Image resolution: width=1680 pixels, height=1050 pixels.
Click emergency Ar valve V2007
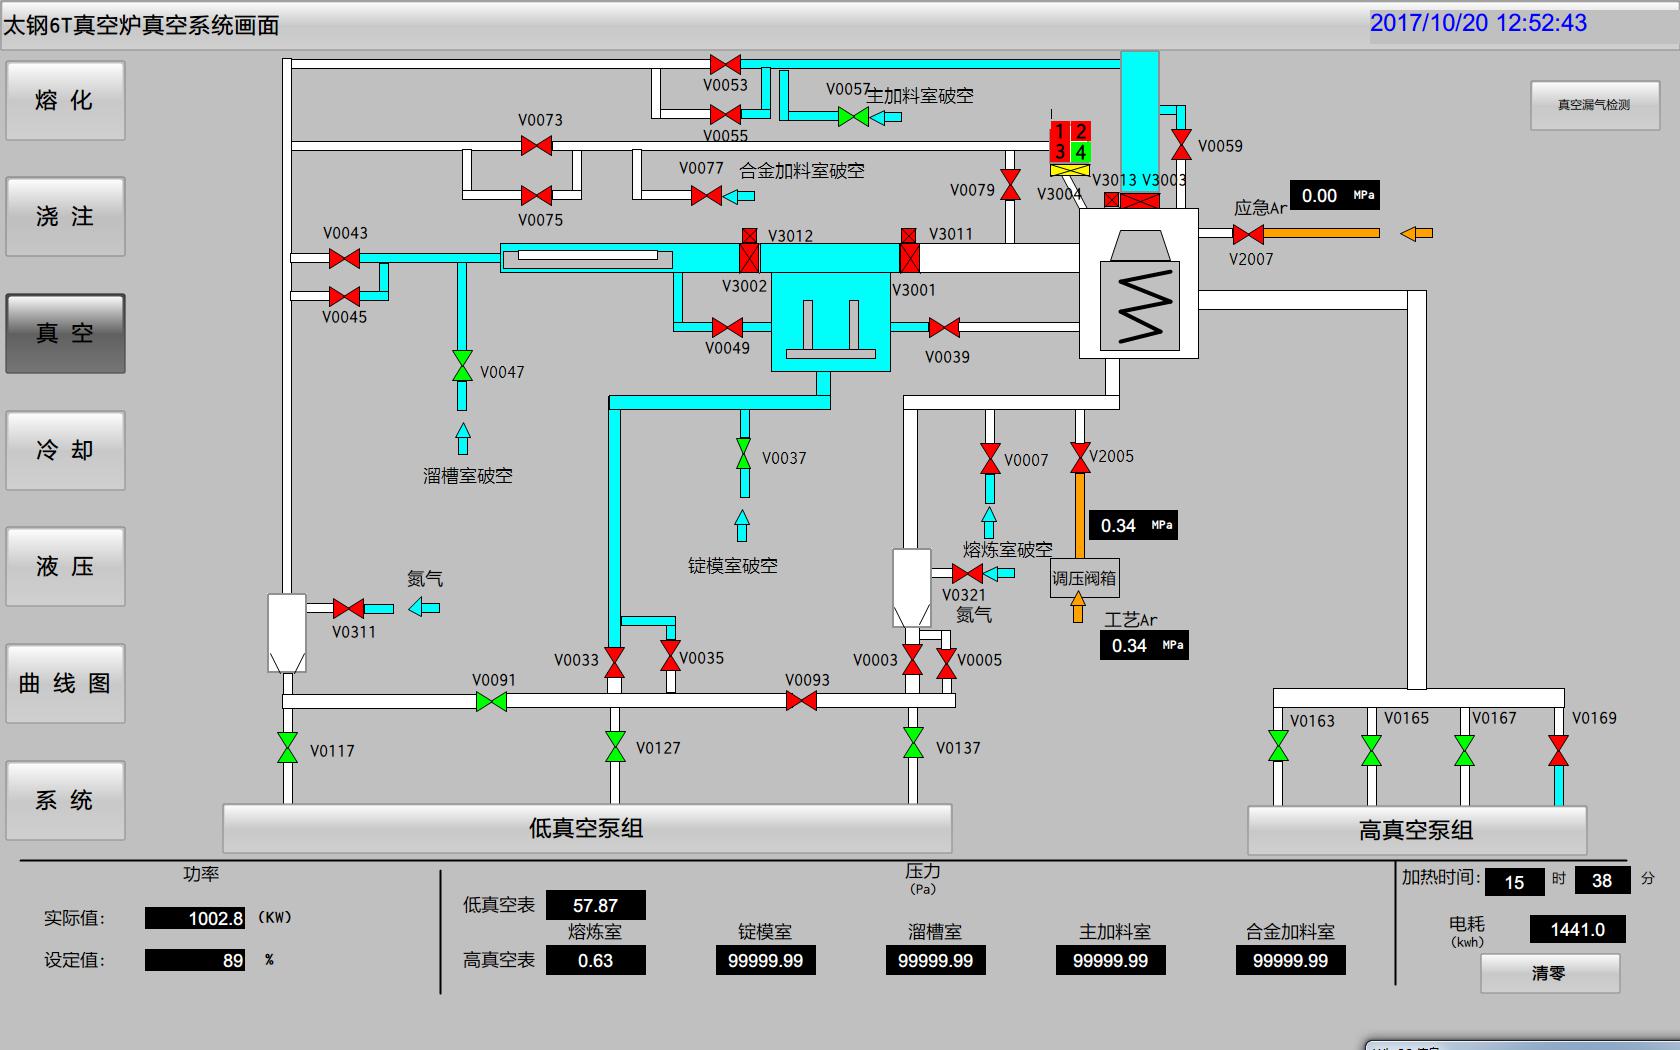coord(1248,234)
